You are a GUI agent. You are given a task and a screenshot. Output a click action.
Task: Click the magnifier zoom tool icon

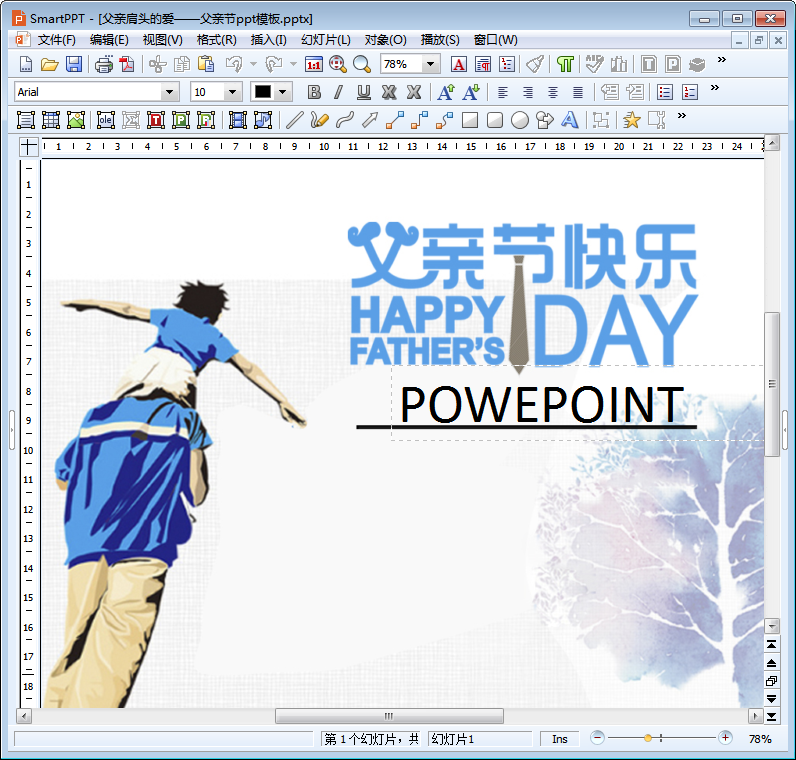coord(362,64)
